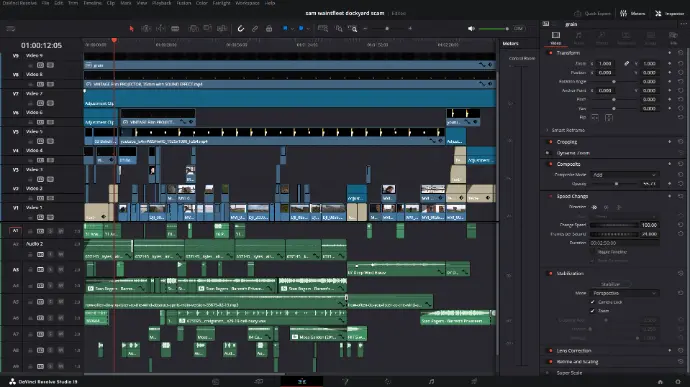The image size is (690, 387).
Task: Switch to the File inspector tab
Action: 673,38
